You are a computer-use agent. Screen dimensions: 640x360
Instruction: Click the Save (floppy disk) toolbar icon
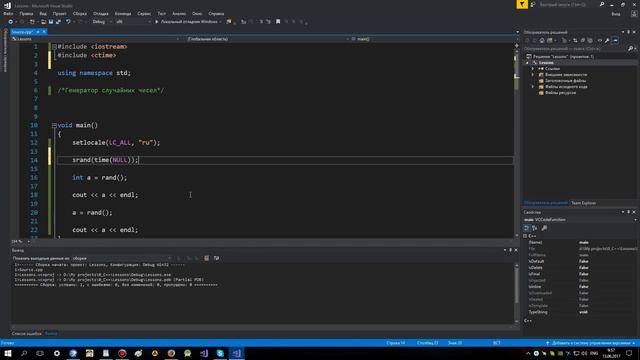coord(51,22)
